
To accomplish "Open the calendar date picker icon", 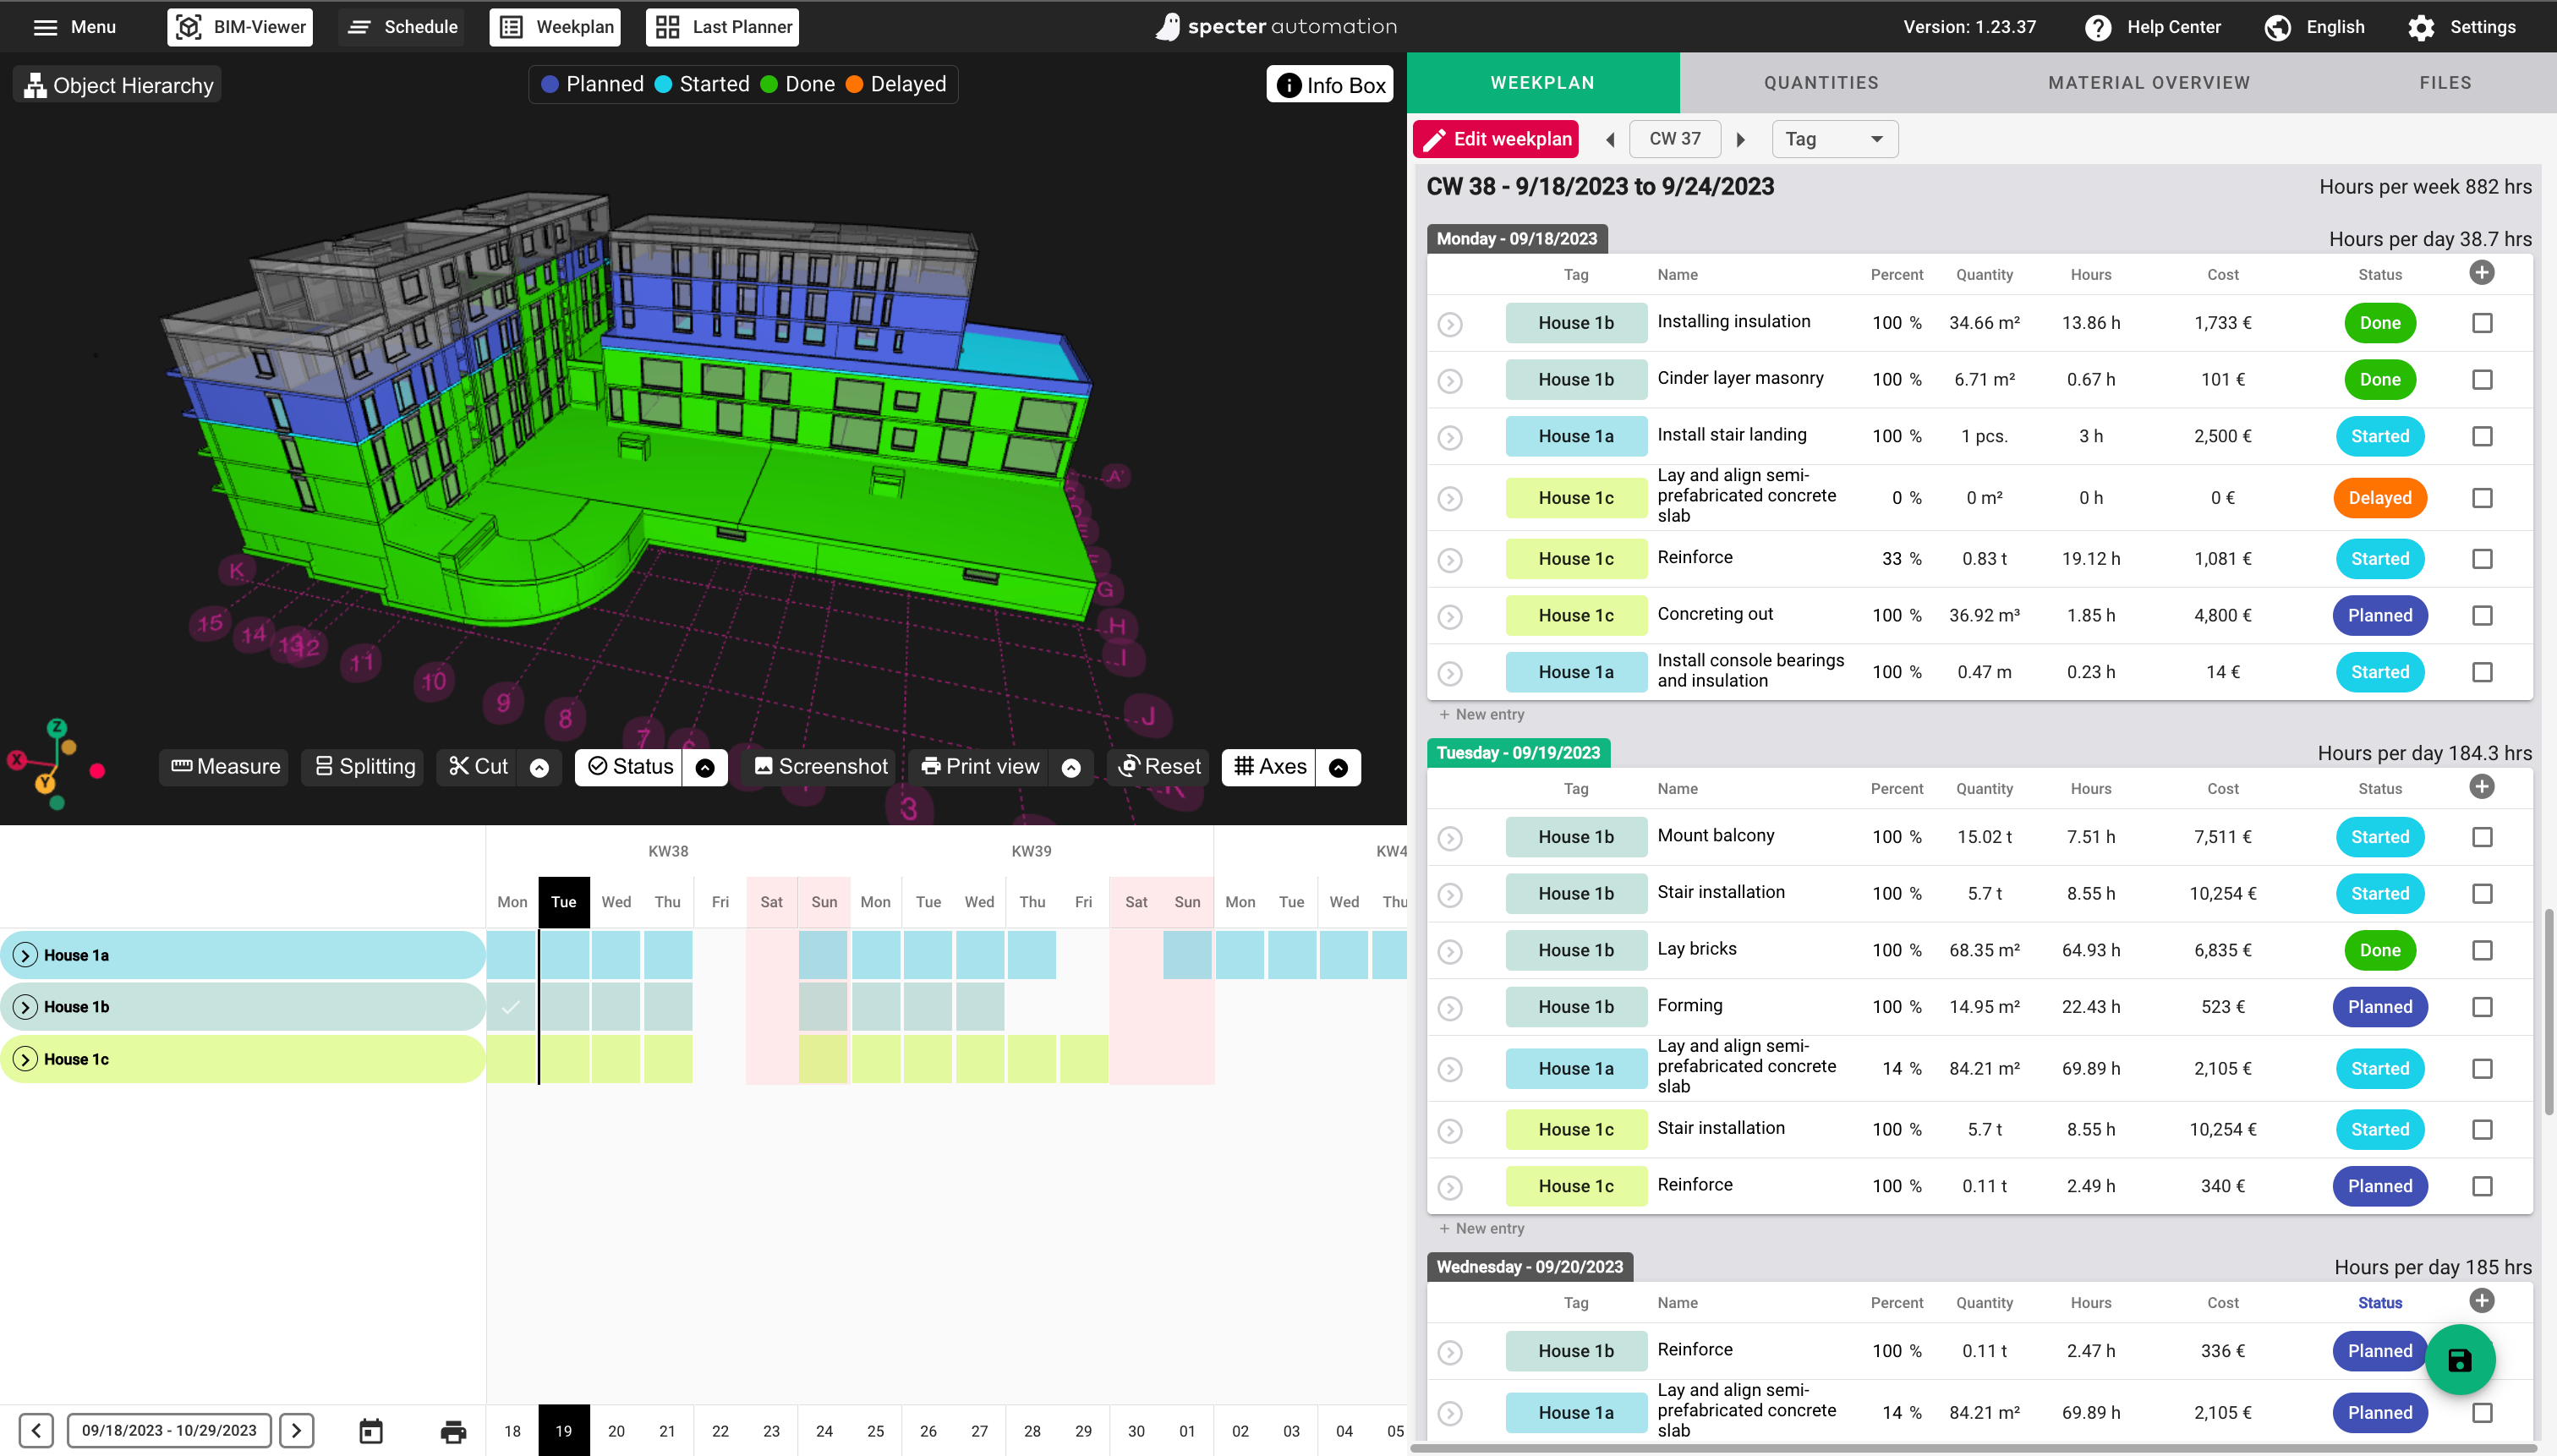I will (371, 1431).
